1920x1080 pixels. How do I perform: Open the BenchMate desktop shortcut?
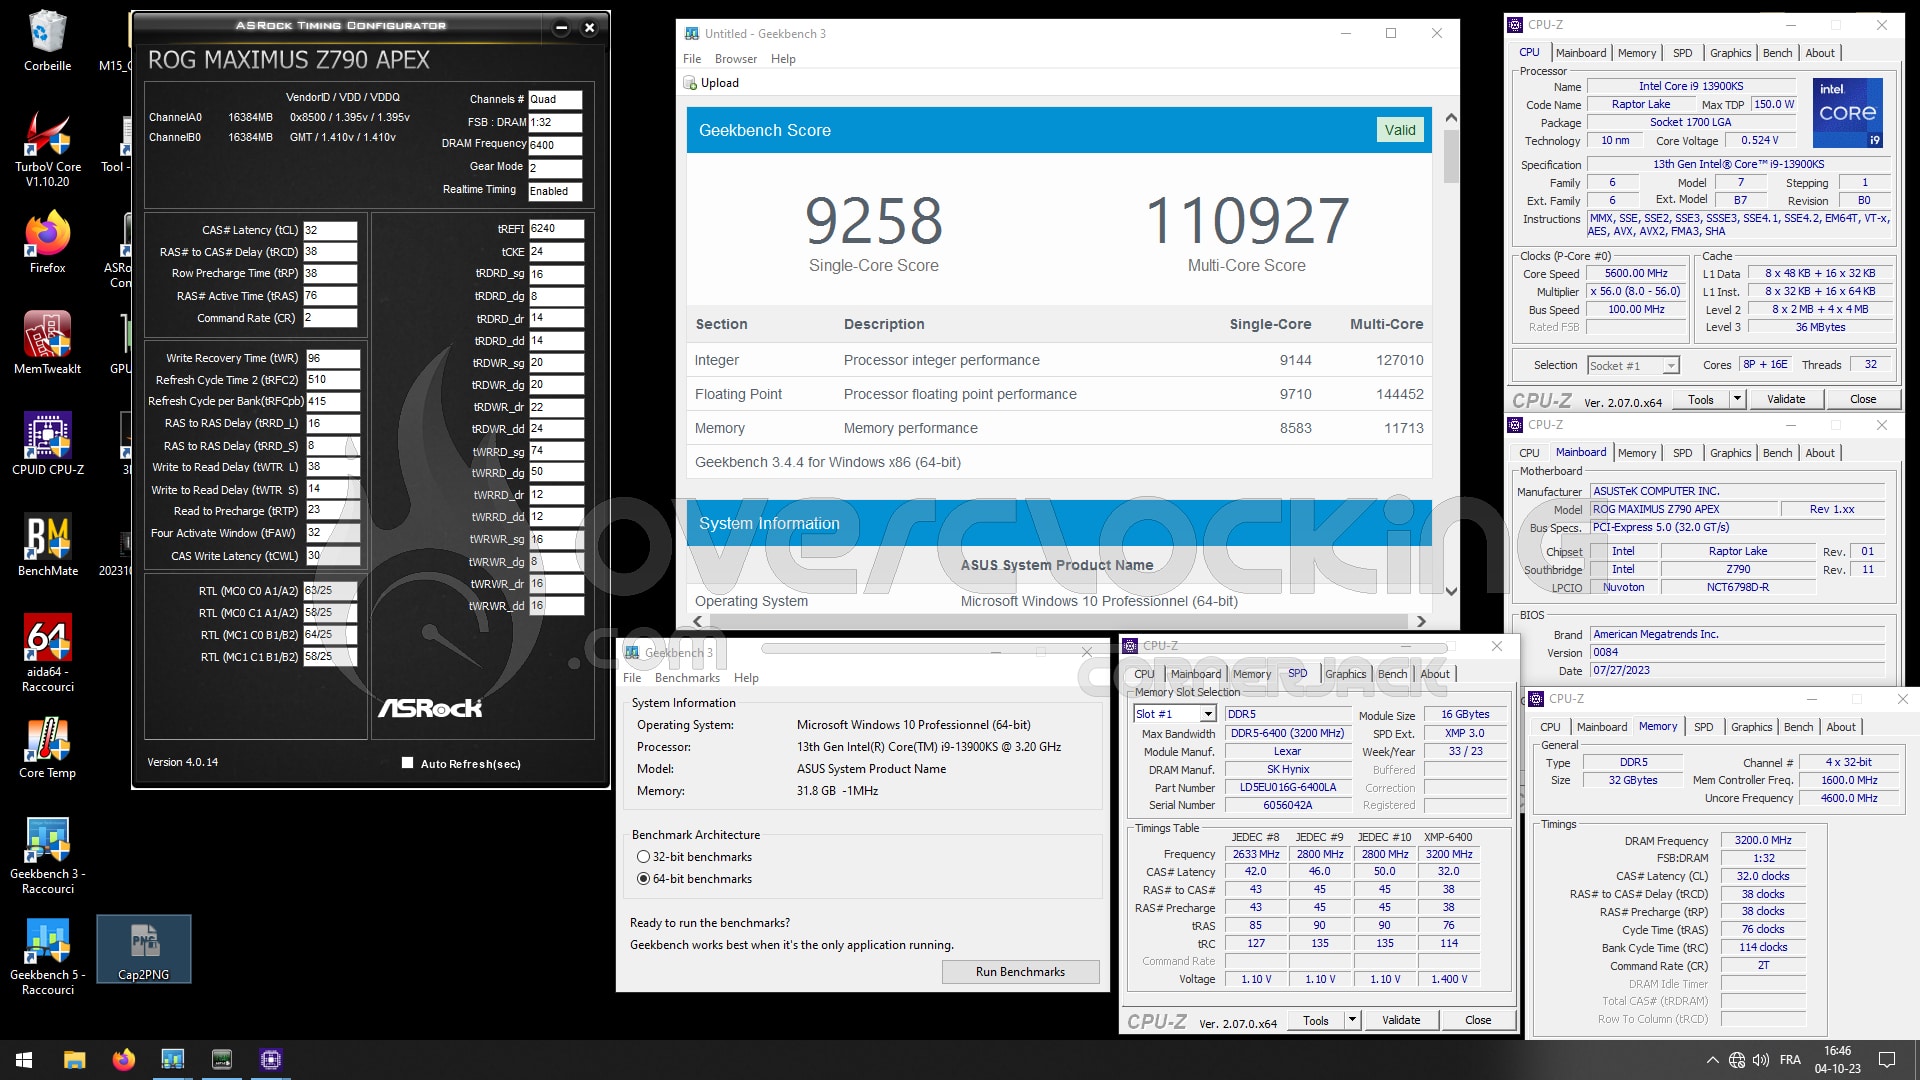(47, 545)
